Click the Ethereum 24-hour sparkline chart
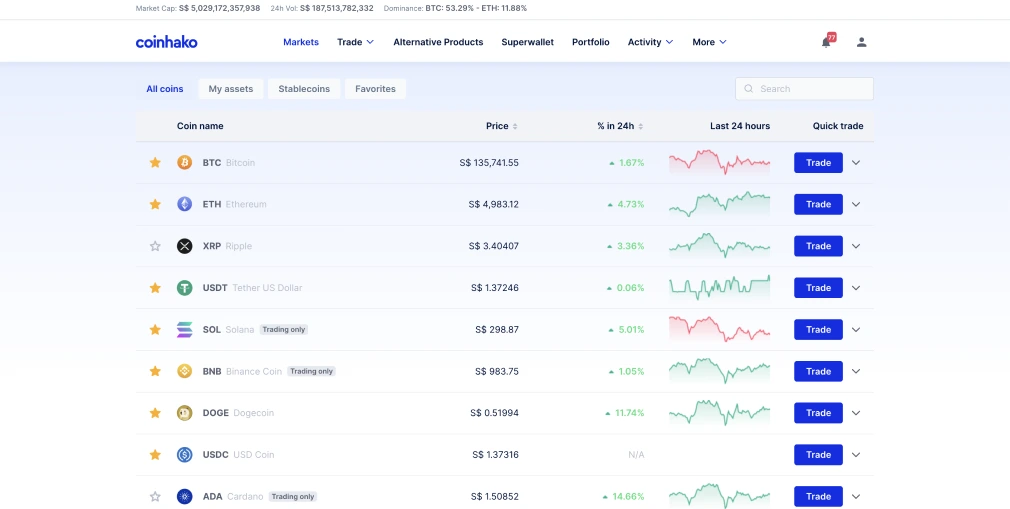This screenshot has height=509, width=1010. click(x=719, y=204)
